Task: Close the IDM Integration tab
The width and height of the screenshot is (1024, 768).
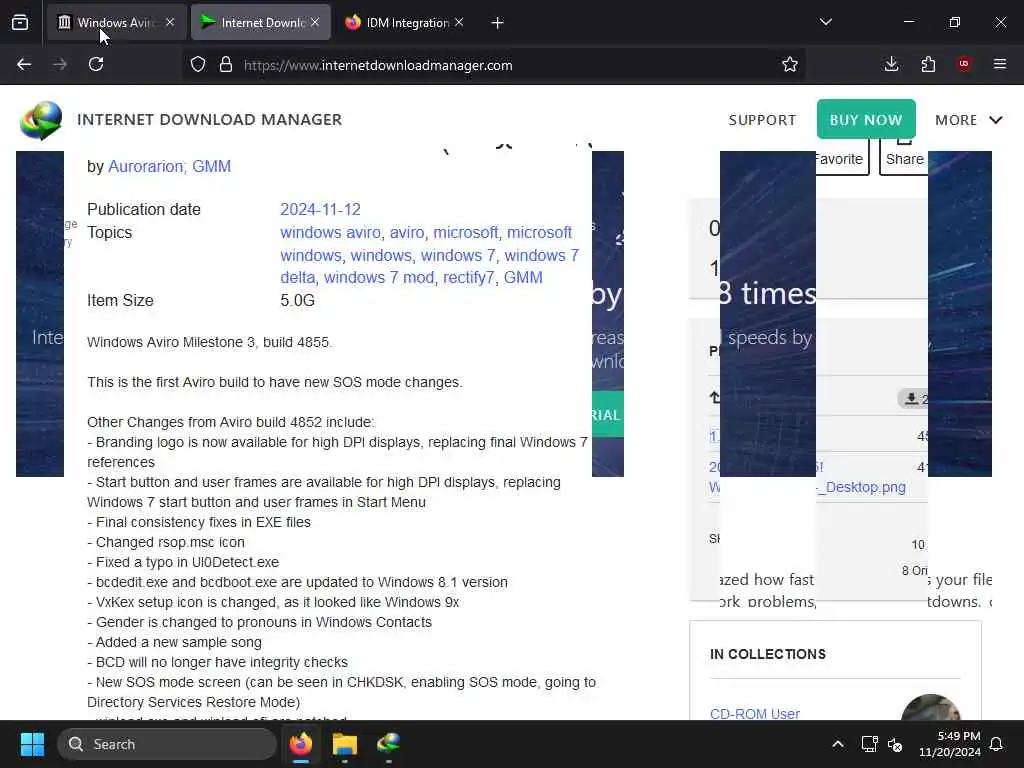Action: 459,22
